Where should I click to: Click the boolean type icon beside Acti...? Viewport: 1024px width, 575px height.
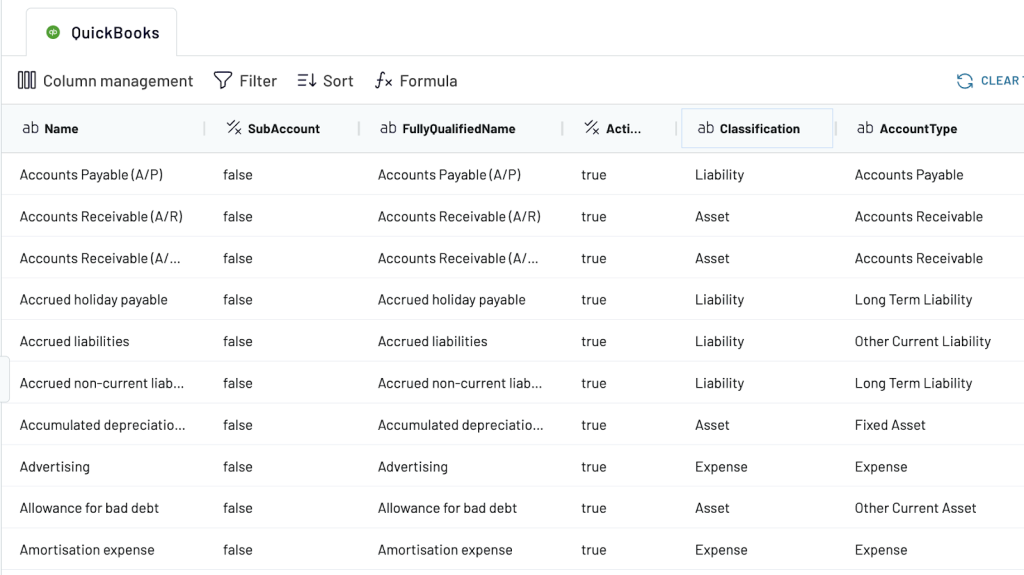point(592,128)
